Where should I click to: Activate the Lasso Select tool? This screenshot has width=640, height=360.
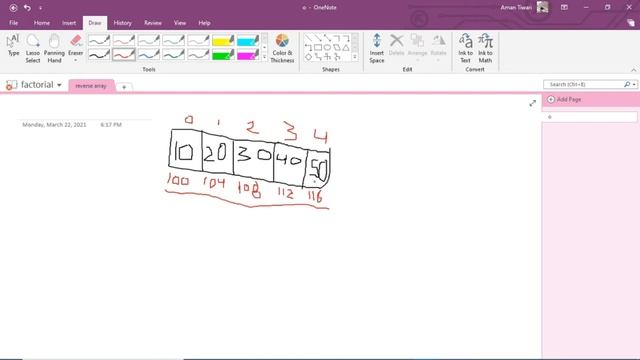tap(33, 49)
